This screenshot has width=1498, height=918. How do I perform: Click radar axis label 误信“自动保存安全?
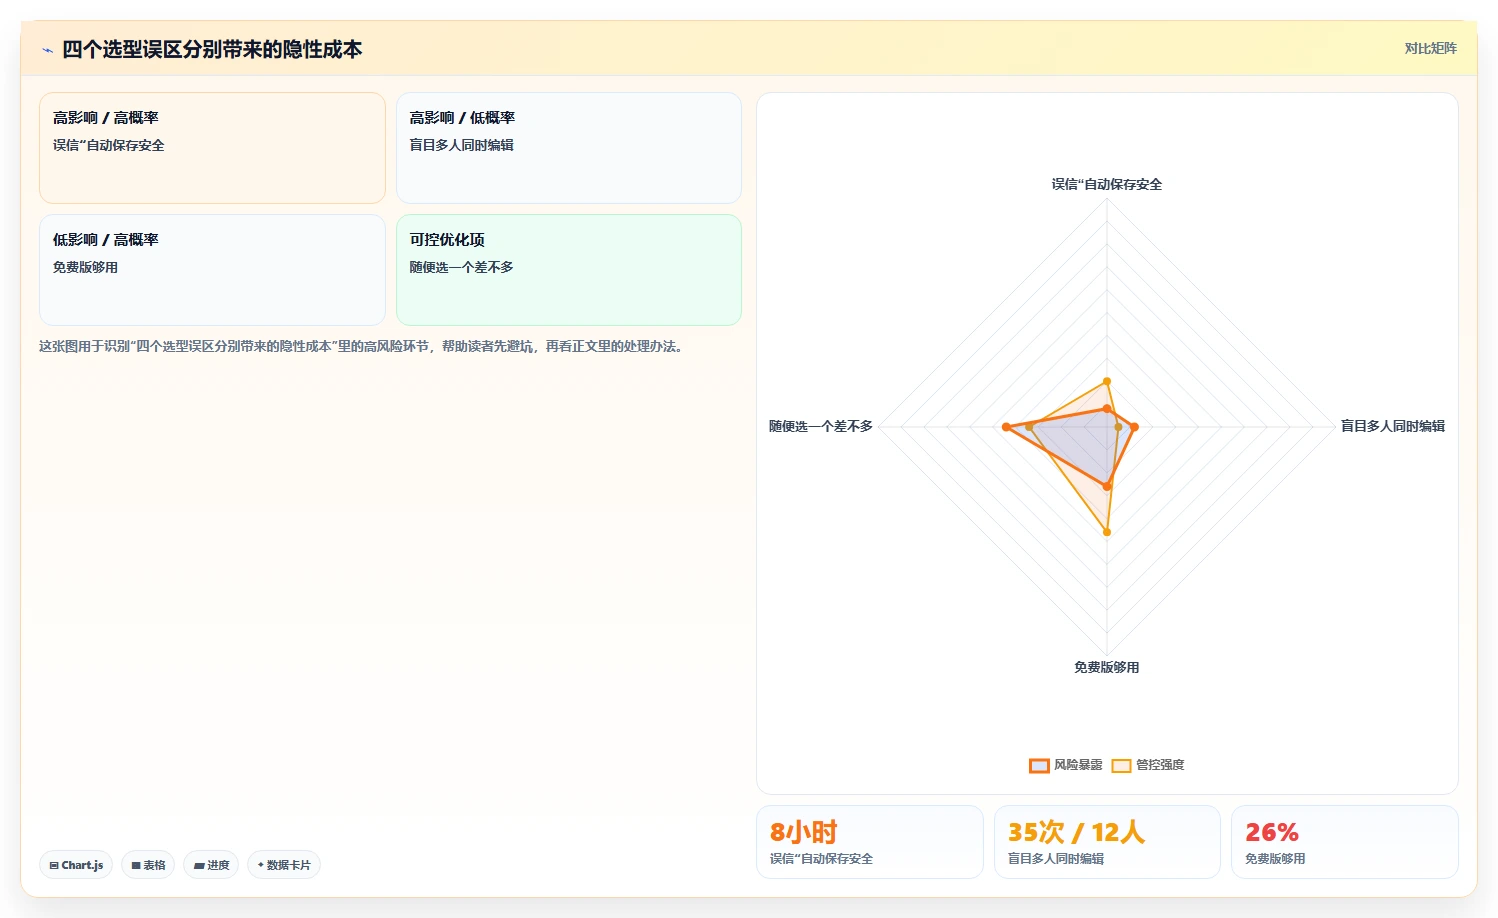pyautogui.click(x=1106, y=184)
